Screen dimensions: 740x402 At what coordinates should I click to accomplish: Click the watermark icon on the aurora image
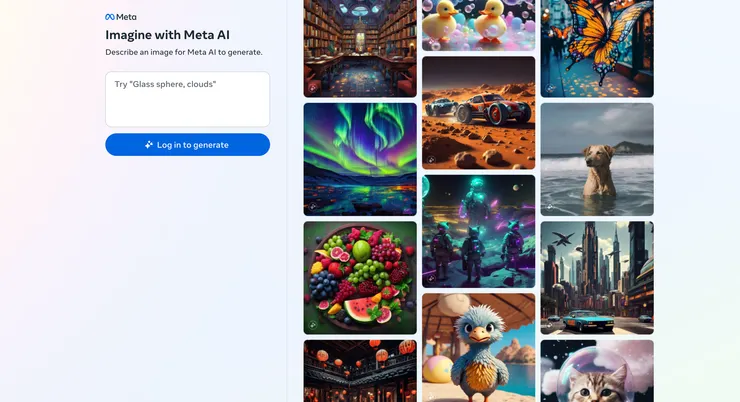click(x=312, y=207)
